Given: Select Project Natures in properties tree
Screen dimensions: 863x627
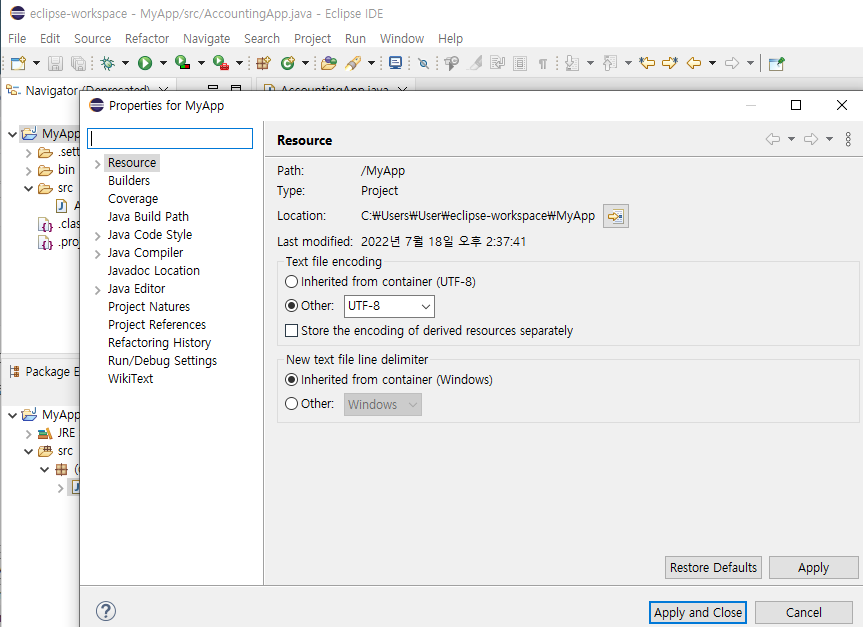Looking at the screenshot, I should tap(149, 307).
